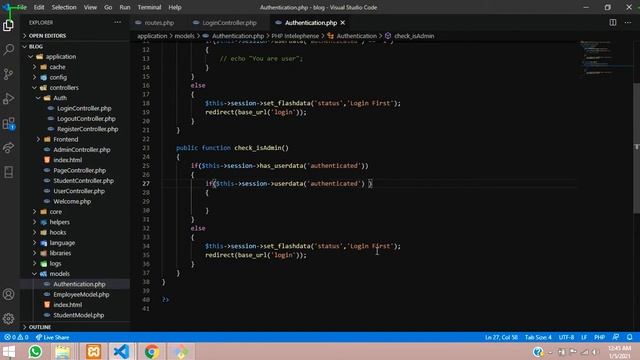Open Live Share activity bar icon

9,148
